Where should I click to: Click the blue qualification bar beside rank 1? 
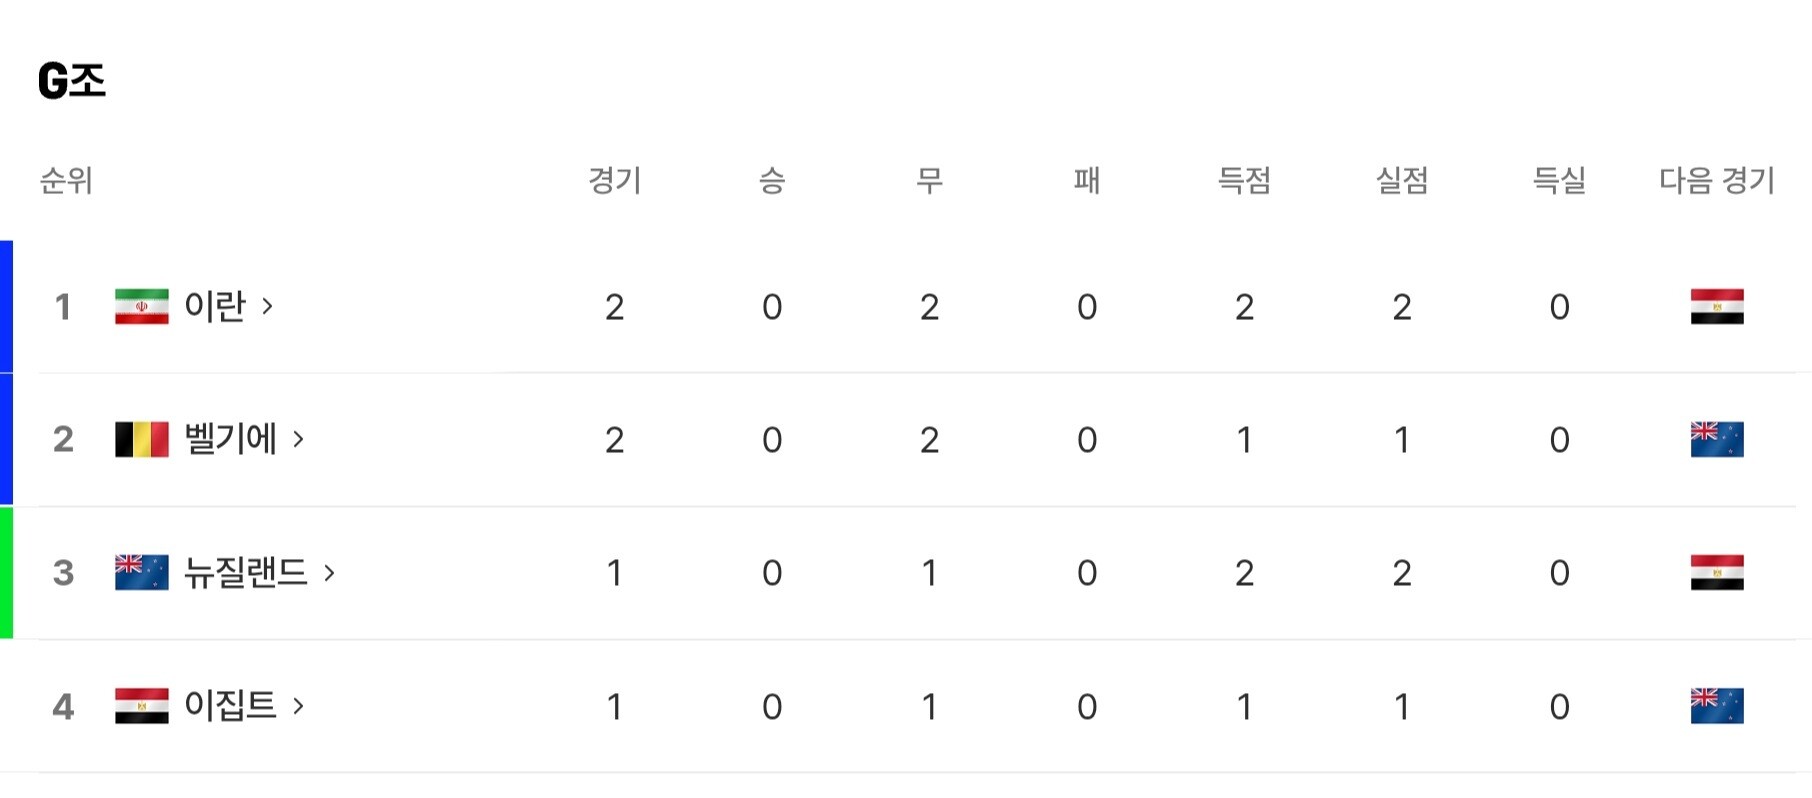point(6,306)
